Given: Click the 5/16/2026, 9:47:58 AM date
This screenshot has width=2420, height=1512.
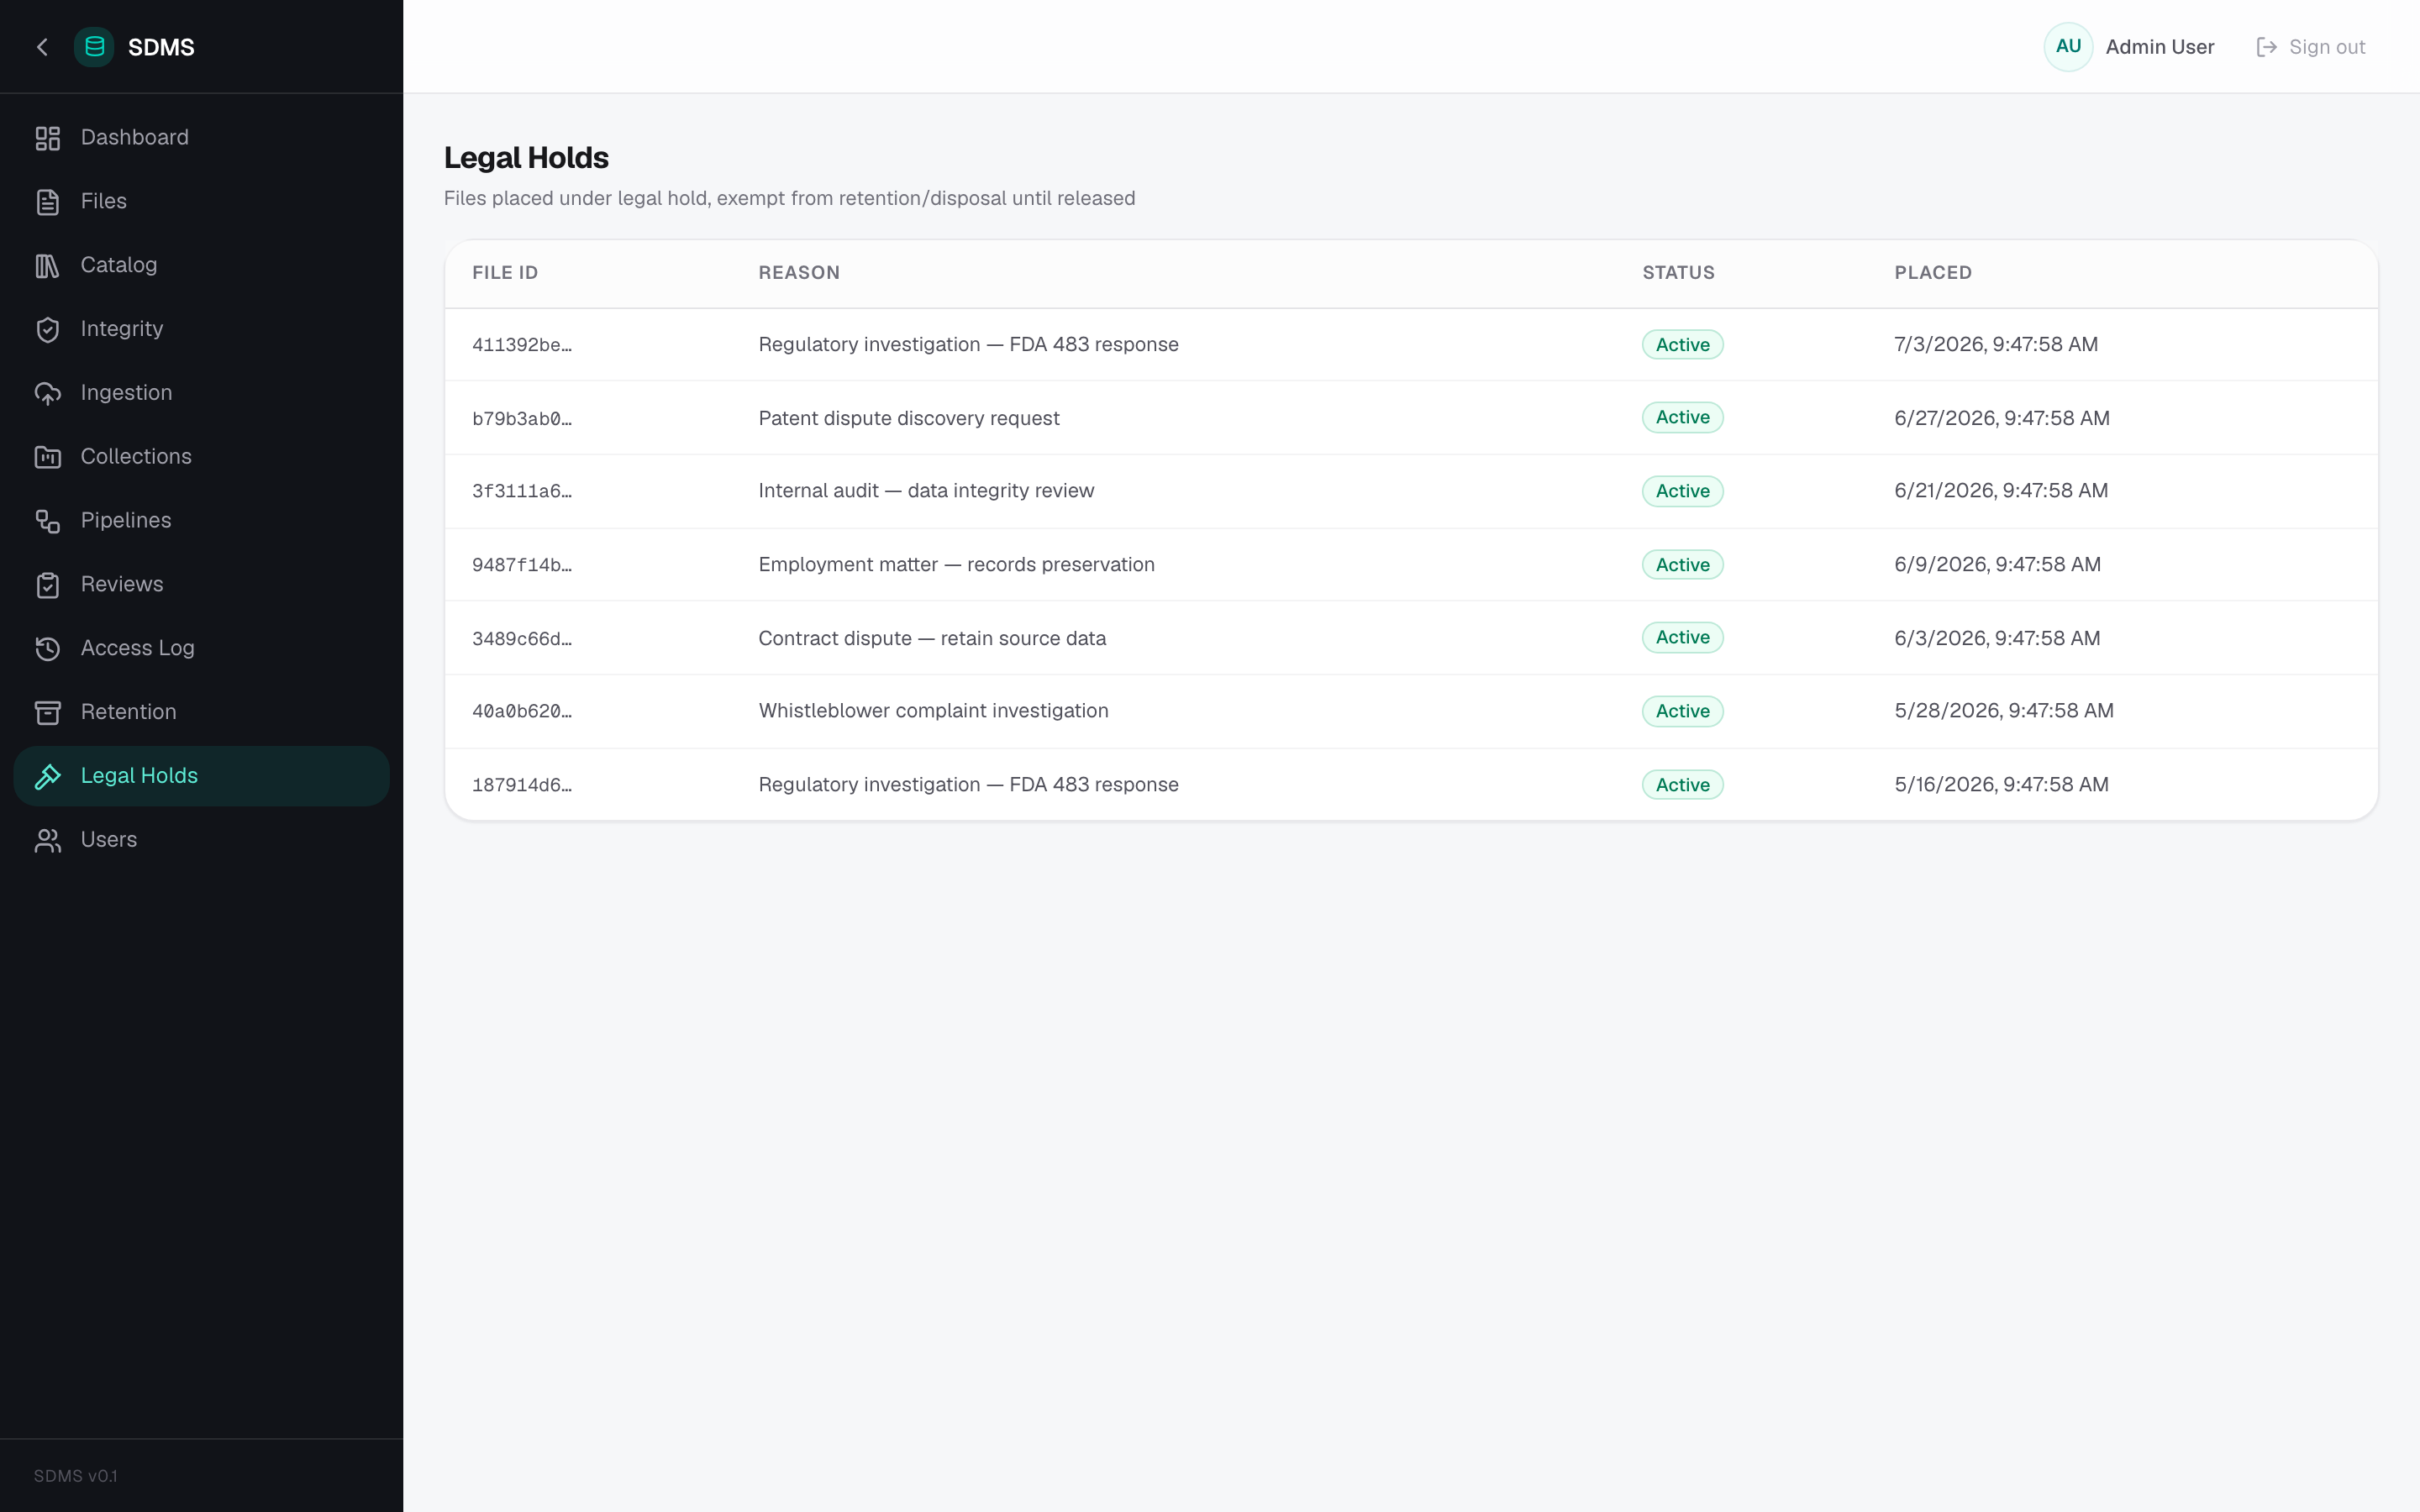Looking at the screenshot, I should click(x=2001, y=785).
